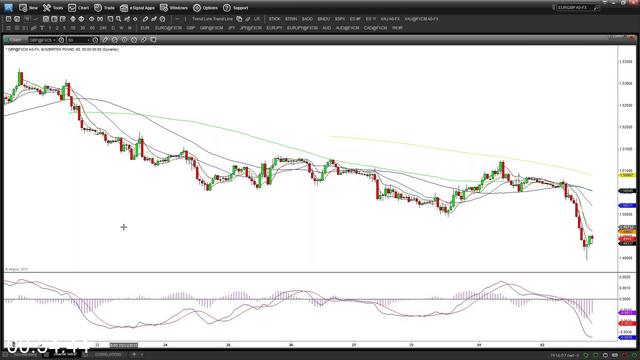Load the GBP@FXCM symbol shortcut
This screenshot has width=640, height=360.
tap(211, 28)
